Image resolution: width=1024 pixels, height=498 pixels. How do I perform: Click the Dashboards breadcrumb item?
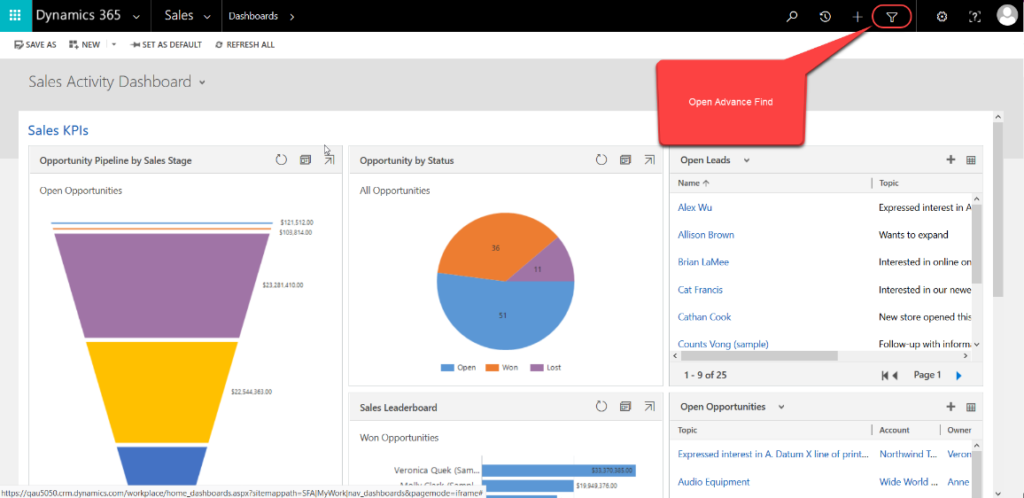253,16
